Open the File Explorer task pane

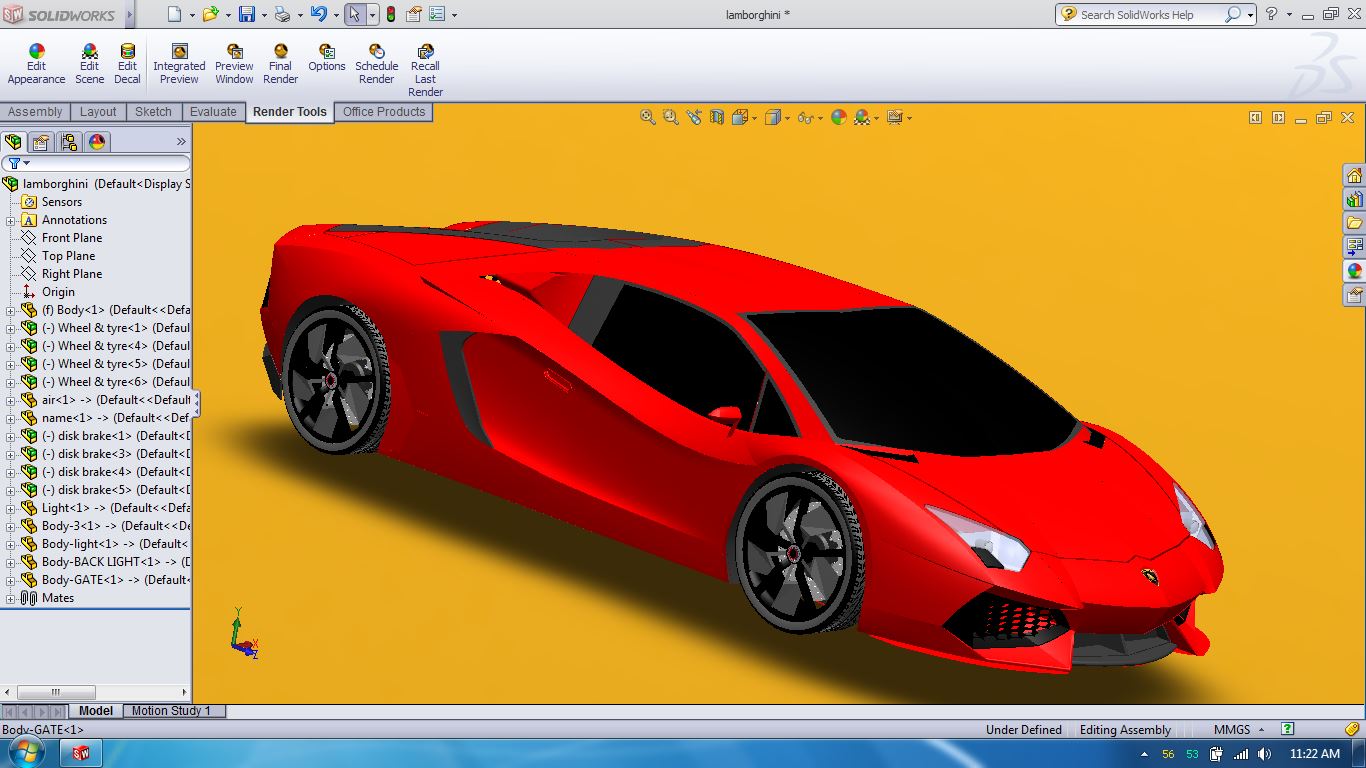coord(1354,223)
